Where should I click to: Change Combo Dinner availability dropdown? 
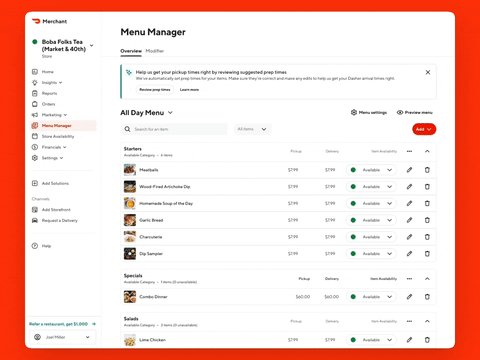click(371, 297)
